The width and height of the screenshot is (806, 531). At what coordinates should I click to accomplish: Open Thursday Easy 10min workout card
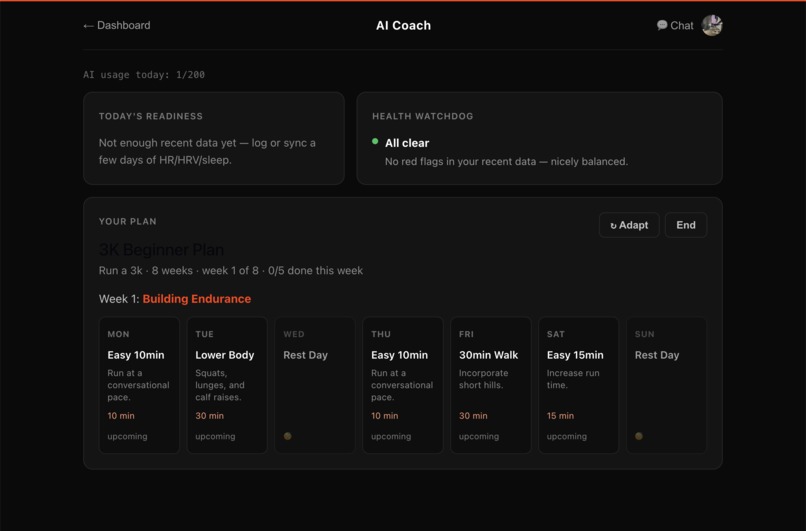coord(403,385)
